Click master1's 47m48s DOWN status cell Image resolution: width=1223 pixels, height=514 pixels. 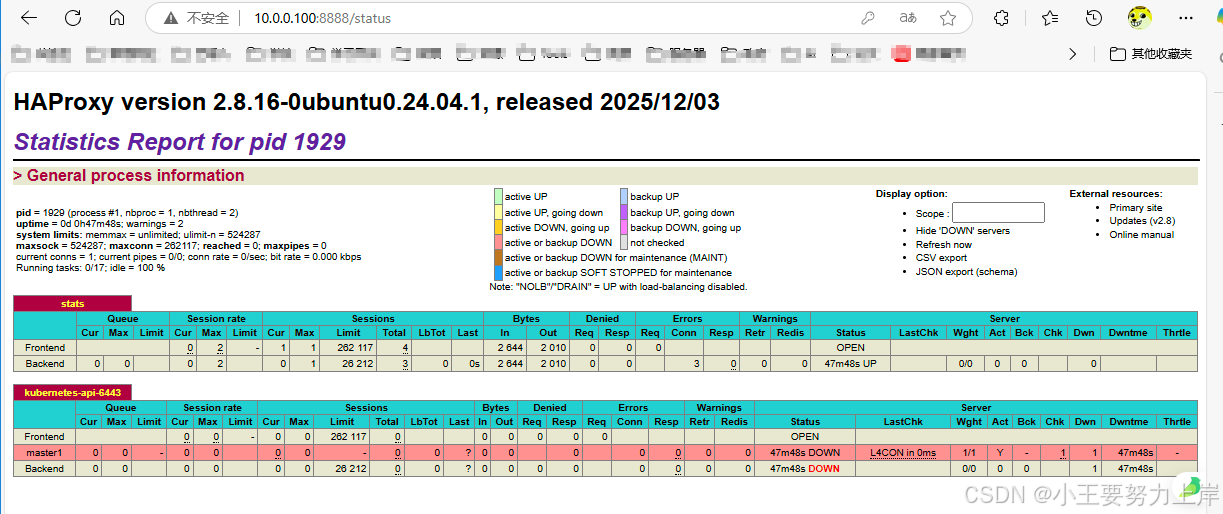point(805,453)
